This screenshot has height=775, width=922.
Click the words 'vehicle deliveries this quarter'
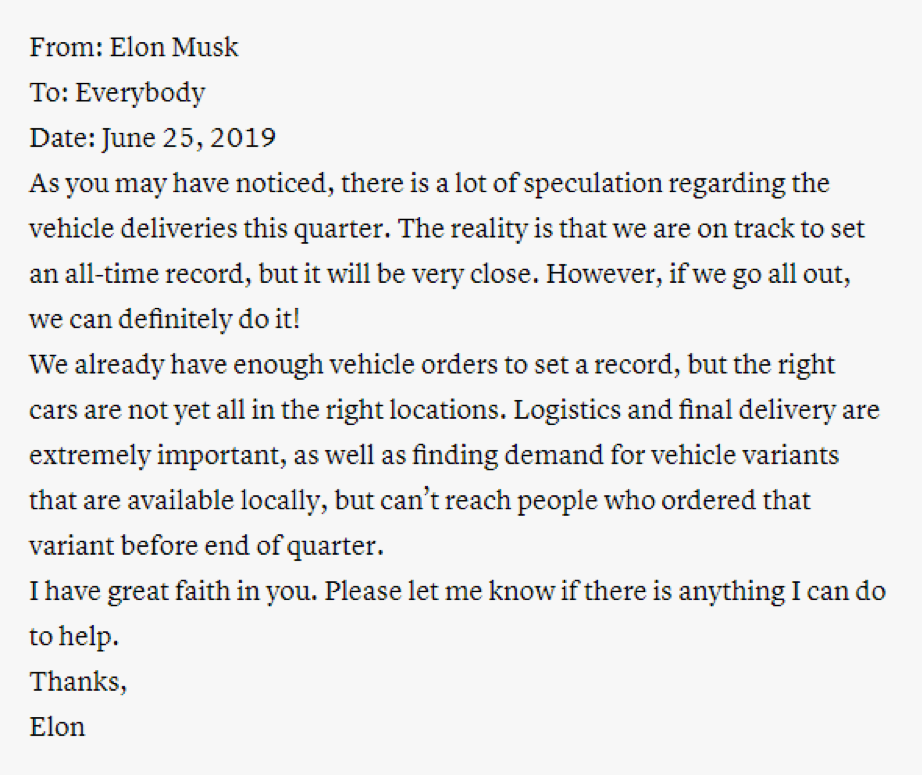point(210,229)
